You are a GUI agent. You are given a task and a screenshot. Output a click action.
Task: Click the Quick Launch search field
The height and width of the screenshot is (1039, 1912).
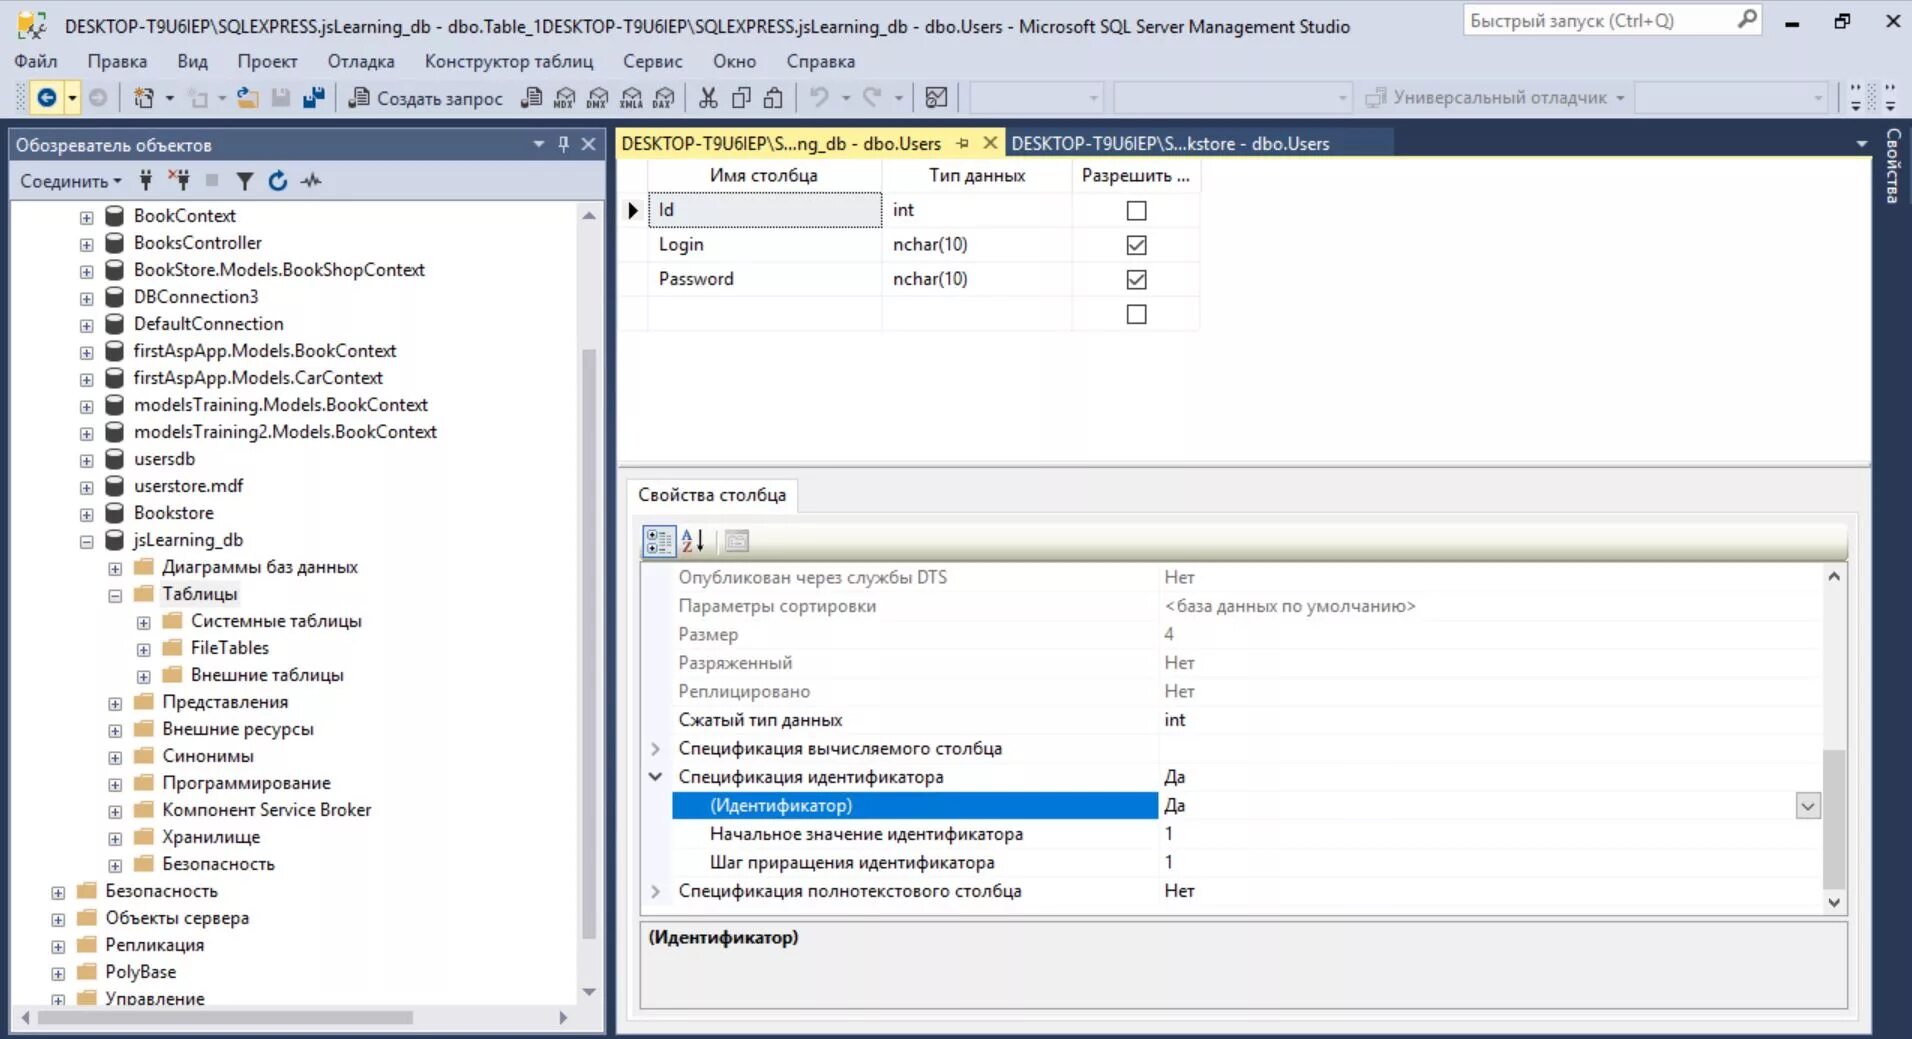[x=1600, y=20]
